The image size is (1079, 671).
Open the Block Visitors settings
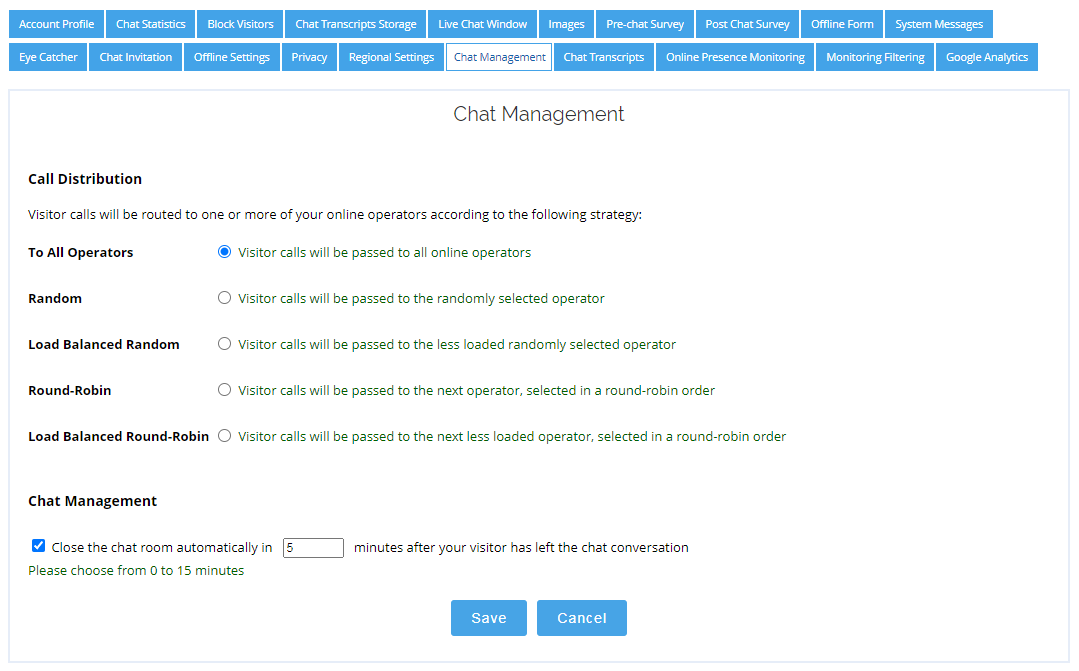tap(239, 23)
